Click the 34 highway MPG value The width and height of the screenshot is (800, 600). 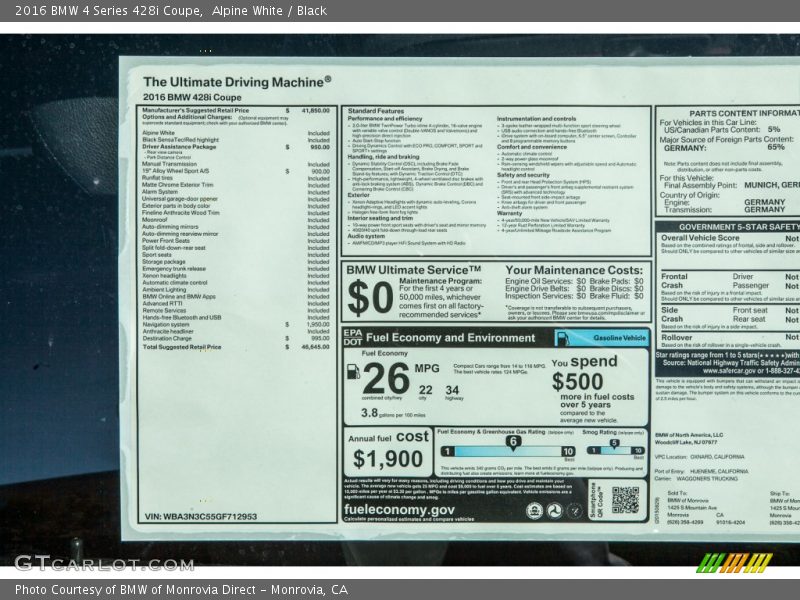[452, 390]
